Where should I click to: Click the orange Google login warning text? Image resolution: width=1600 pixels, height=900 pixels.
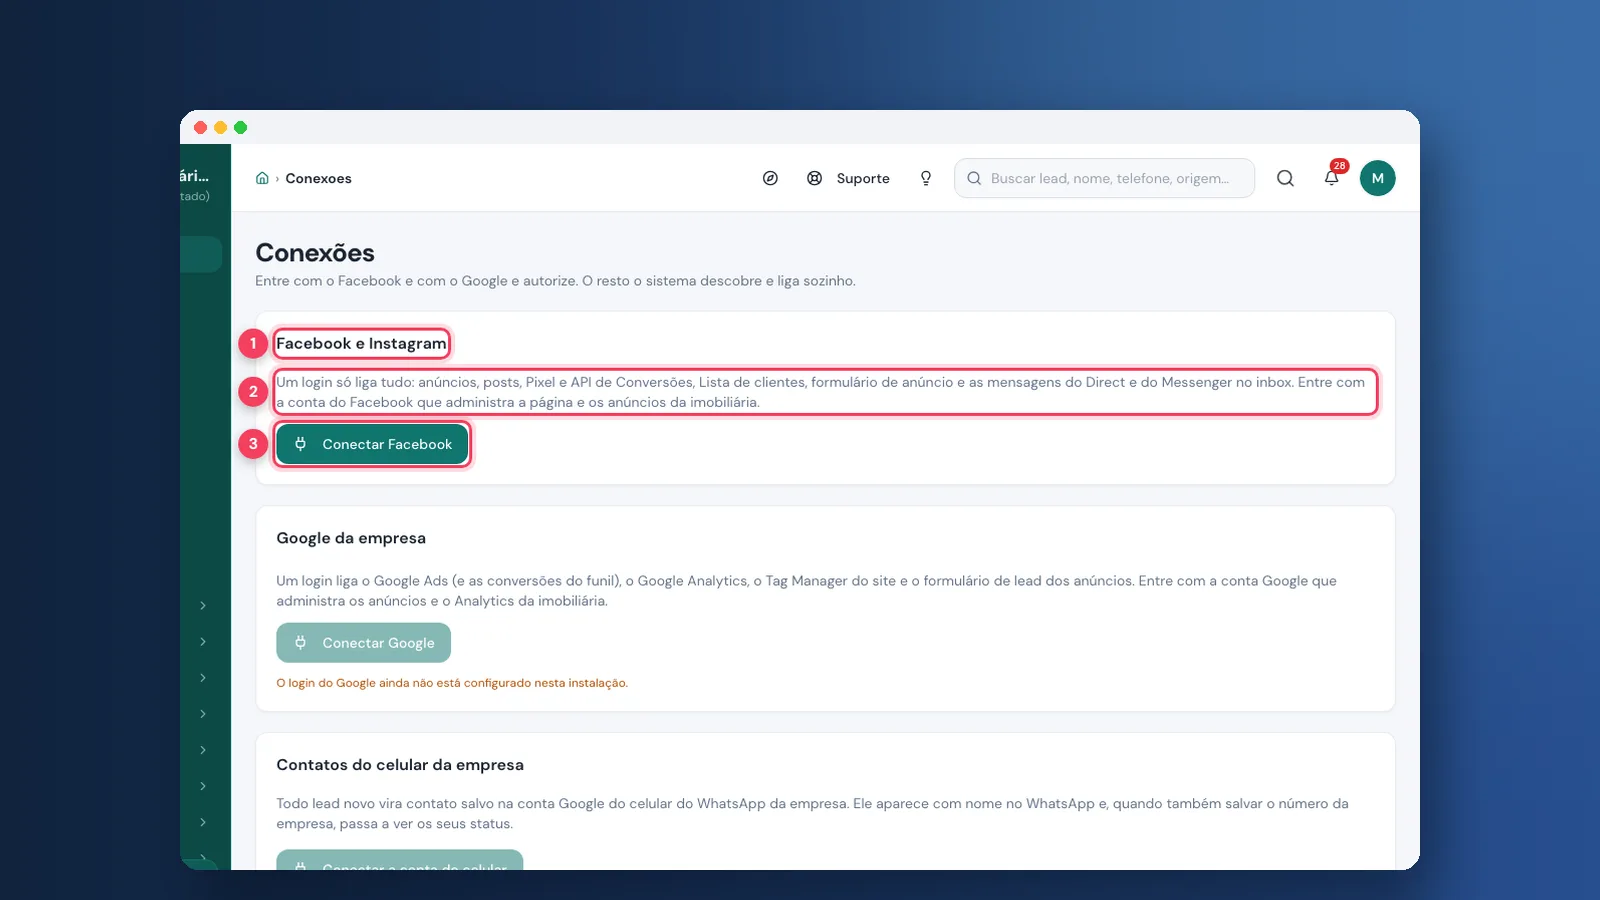452,683
